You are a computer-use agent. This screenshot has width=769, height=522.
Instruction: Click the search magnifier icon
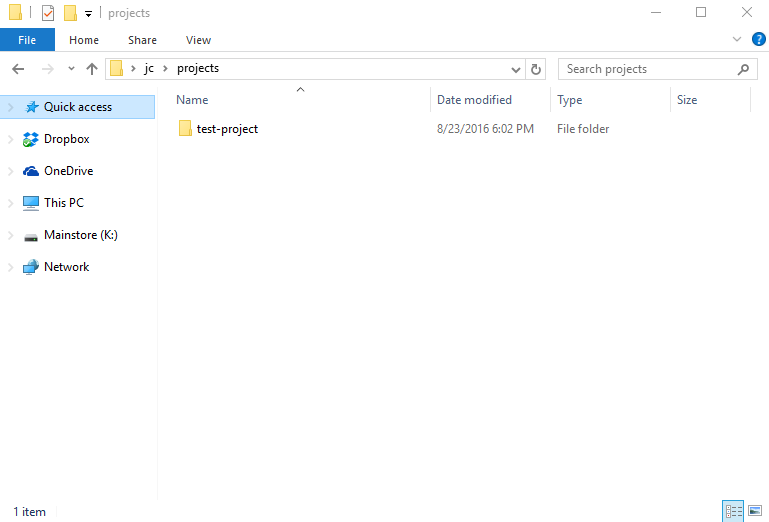pos(743,69)
